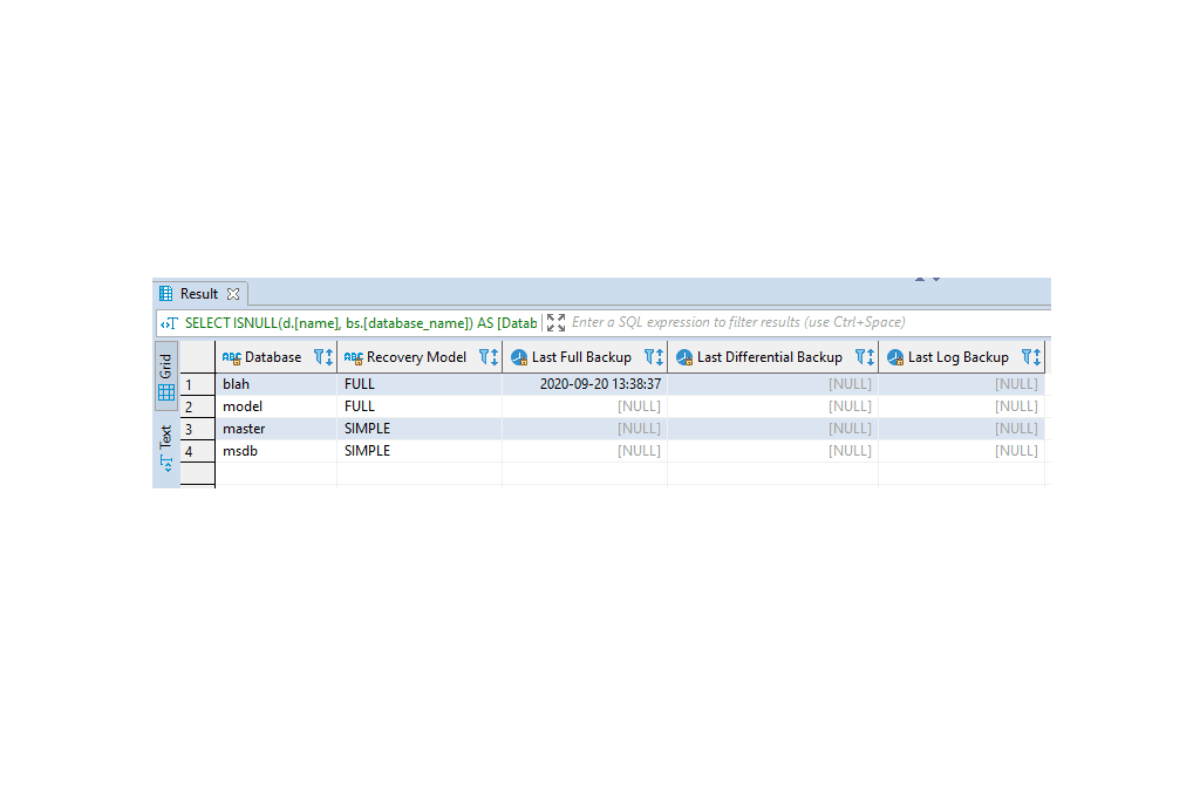Image resolution: width=1200 pixels, height=800 pixels.
Task: Toggle sorting on the Database column
Action: pos(328,356)
